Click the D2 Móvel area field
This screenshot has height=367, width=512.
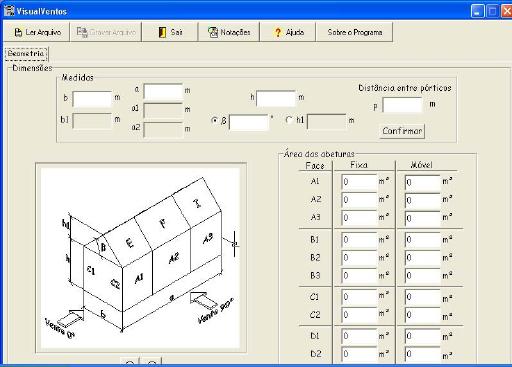tap(423, 354)
